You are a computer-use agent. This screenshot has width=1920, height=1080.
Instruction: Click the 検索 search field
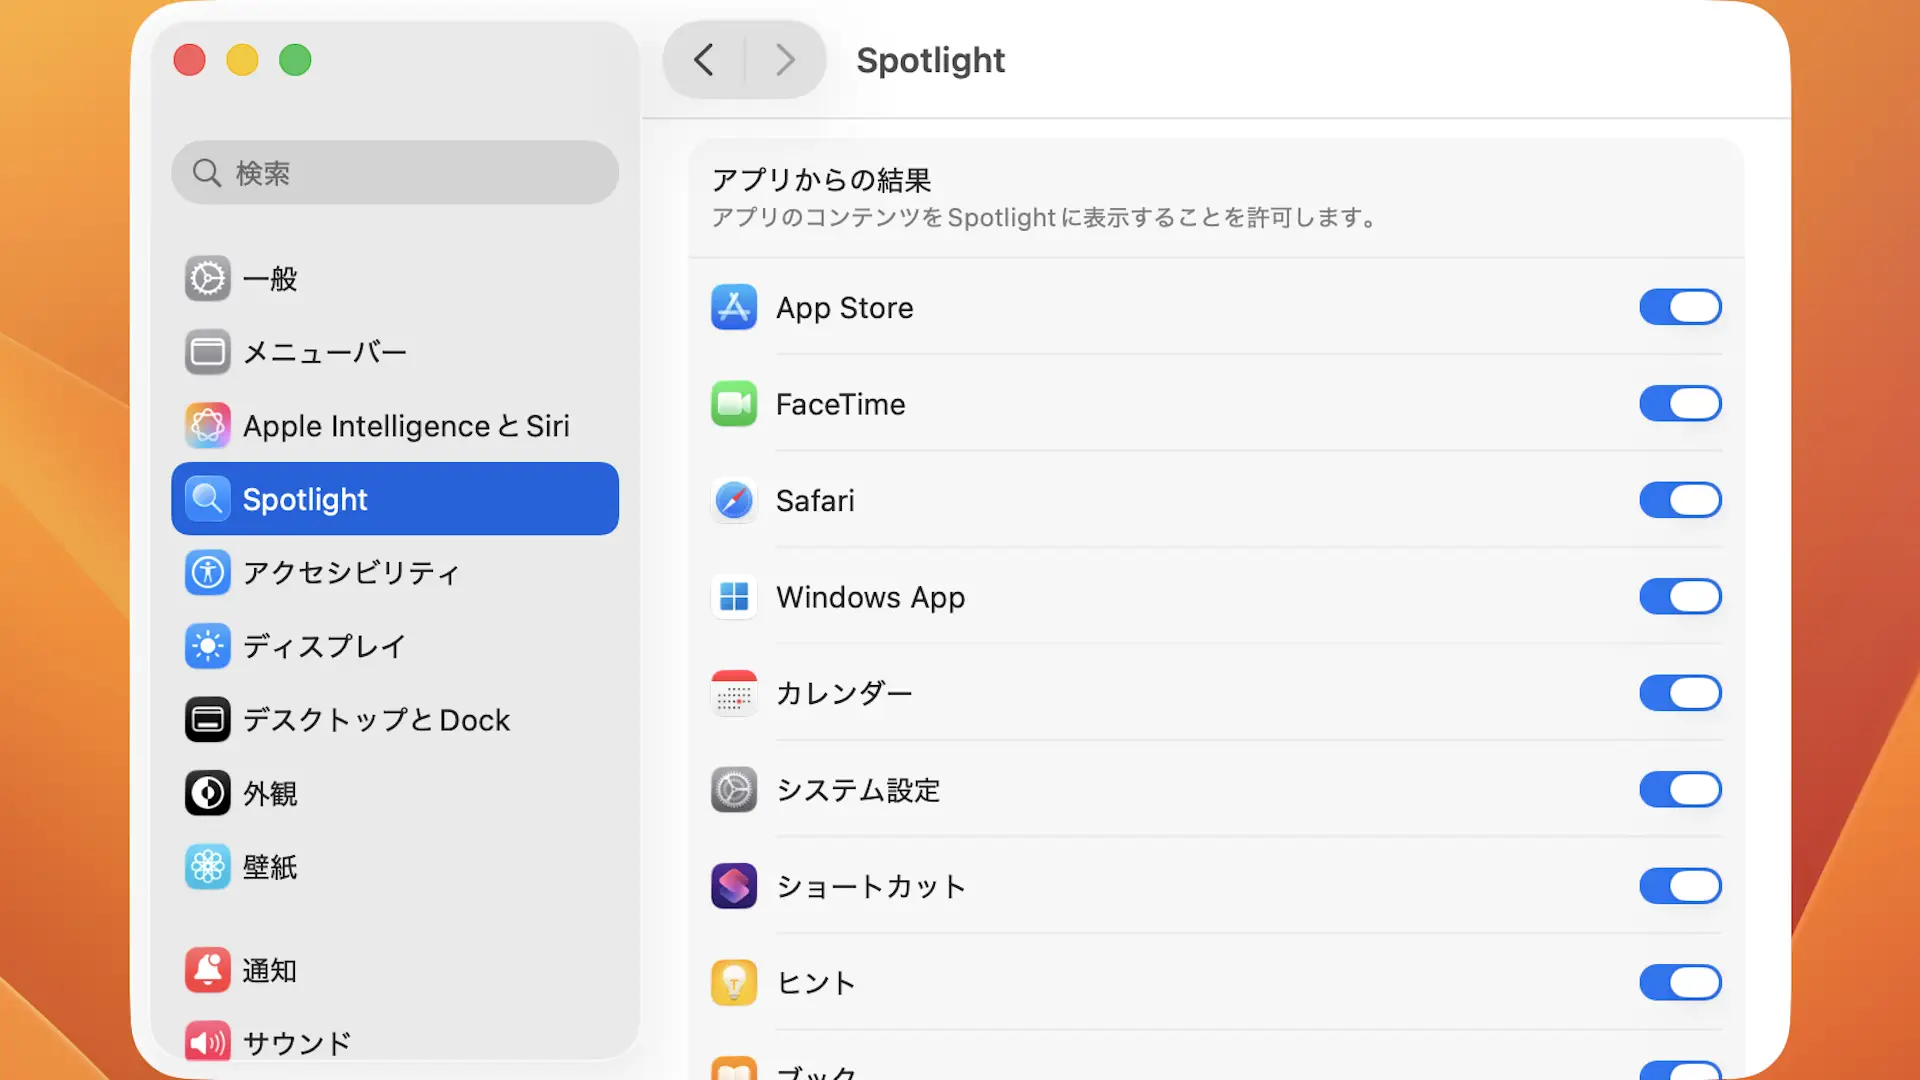[x=395, y=173]
